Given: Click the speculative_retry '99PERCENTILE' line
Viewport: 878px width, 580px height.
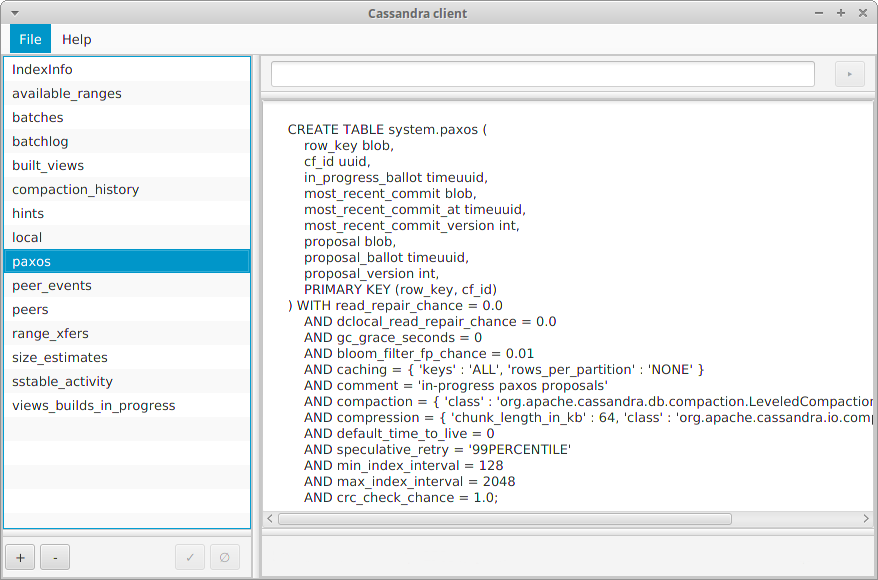Looking at the screenshot, I should click(437, 450).
